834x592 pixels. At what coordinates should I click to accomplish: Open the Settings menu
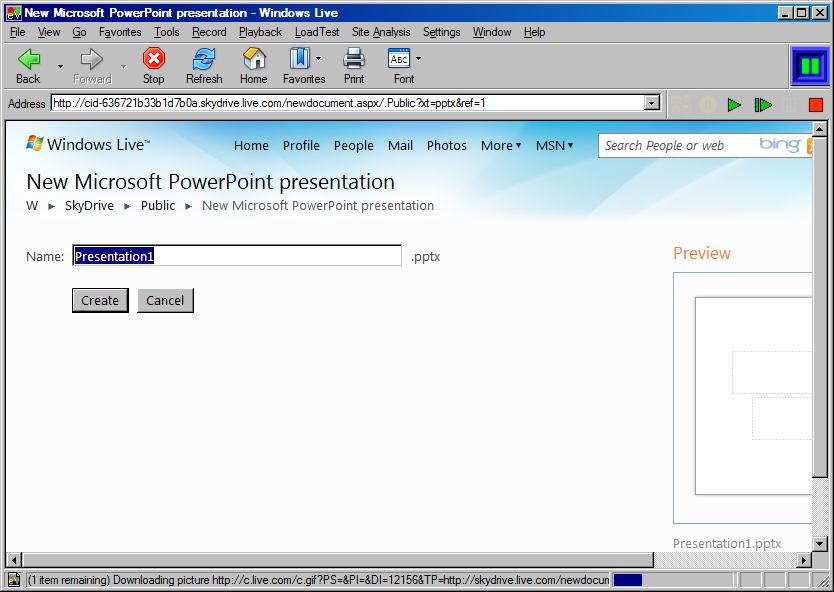441,32
